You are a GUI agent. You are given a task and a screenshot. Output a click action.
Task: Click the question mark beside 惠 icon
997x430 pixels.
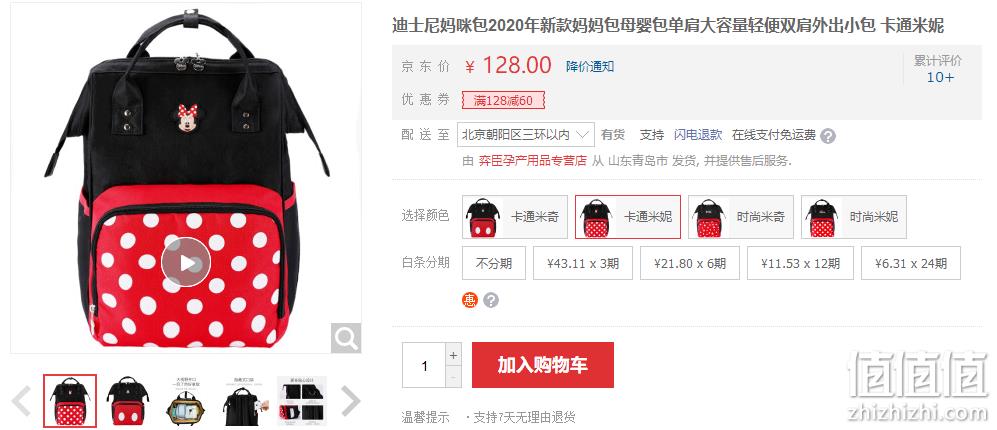[x=491, y=300]
